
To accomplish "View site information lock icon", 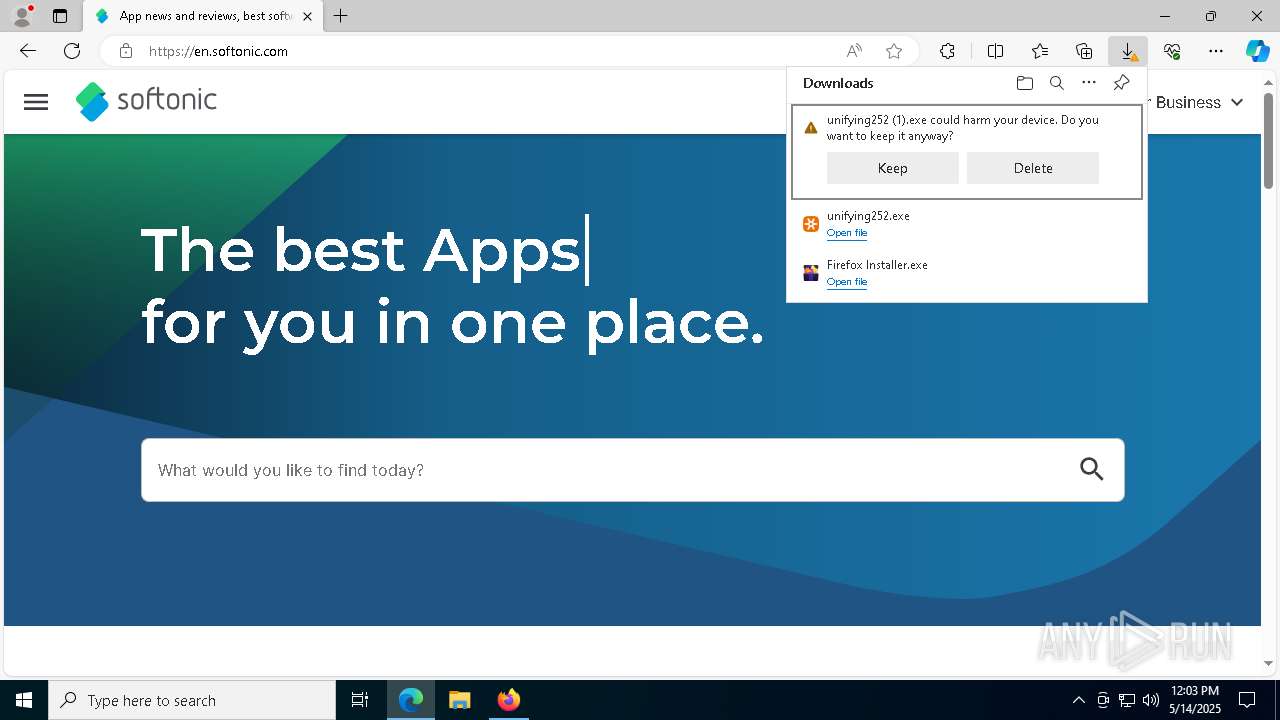I will (125, 51).
